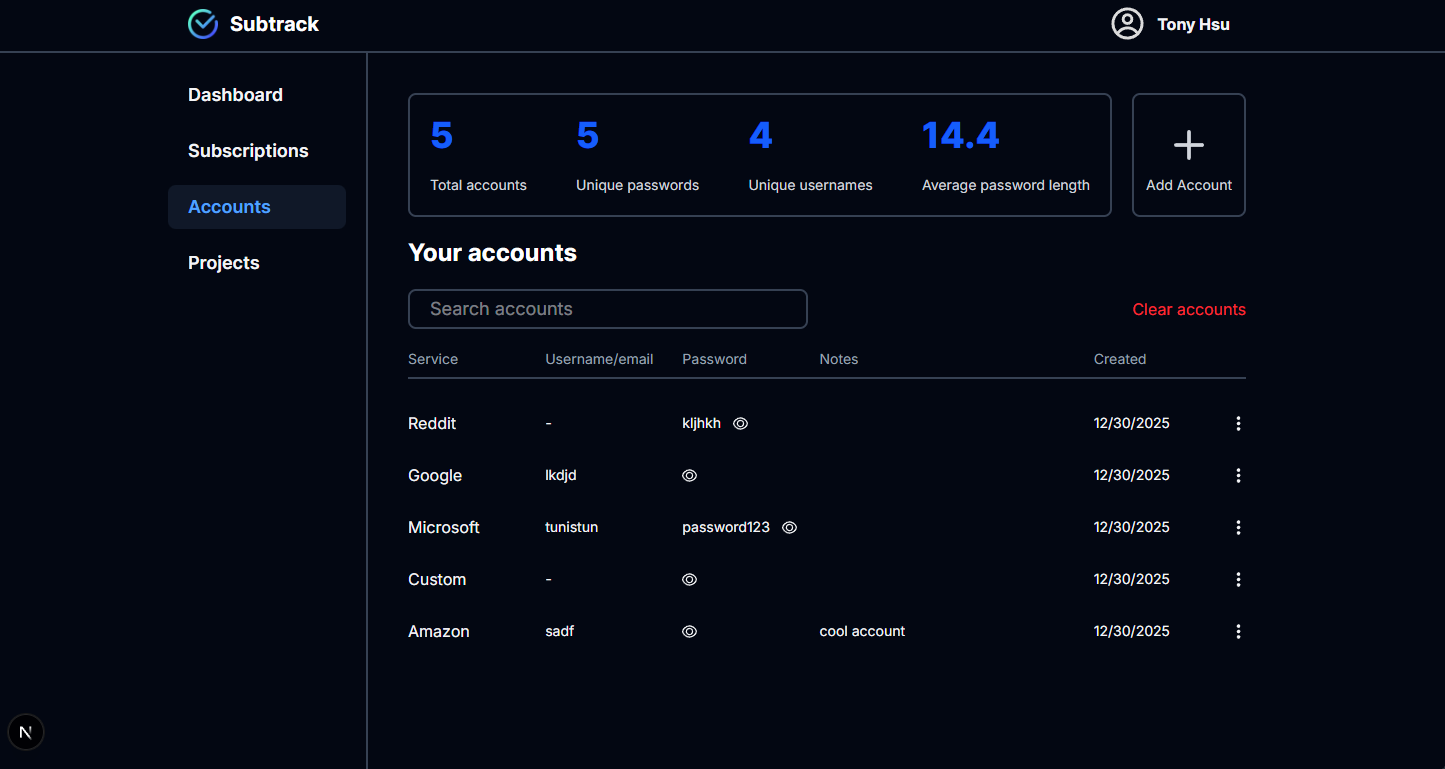
Task: Click the plus icon to add account
Action: [x=1188, y=146]
